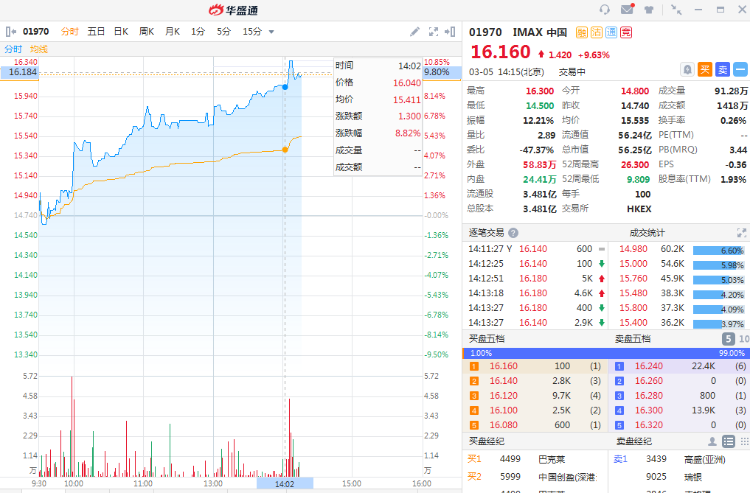Click the 5.98% volume distribution bar
This screenshot has height=493, width=750.
[x=718, y=265]
